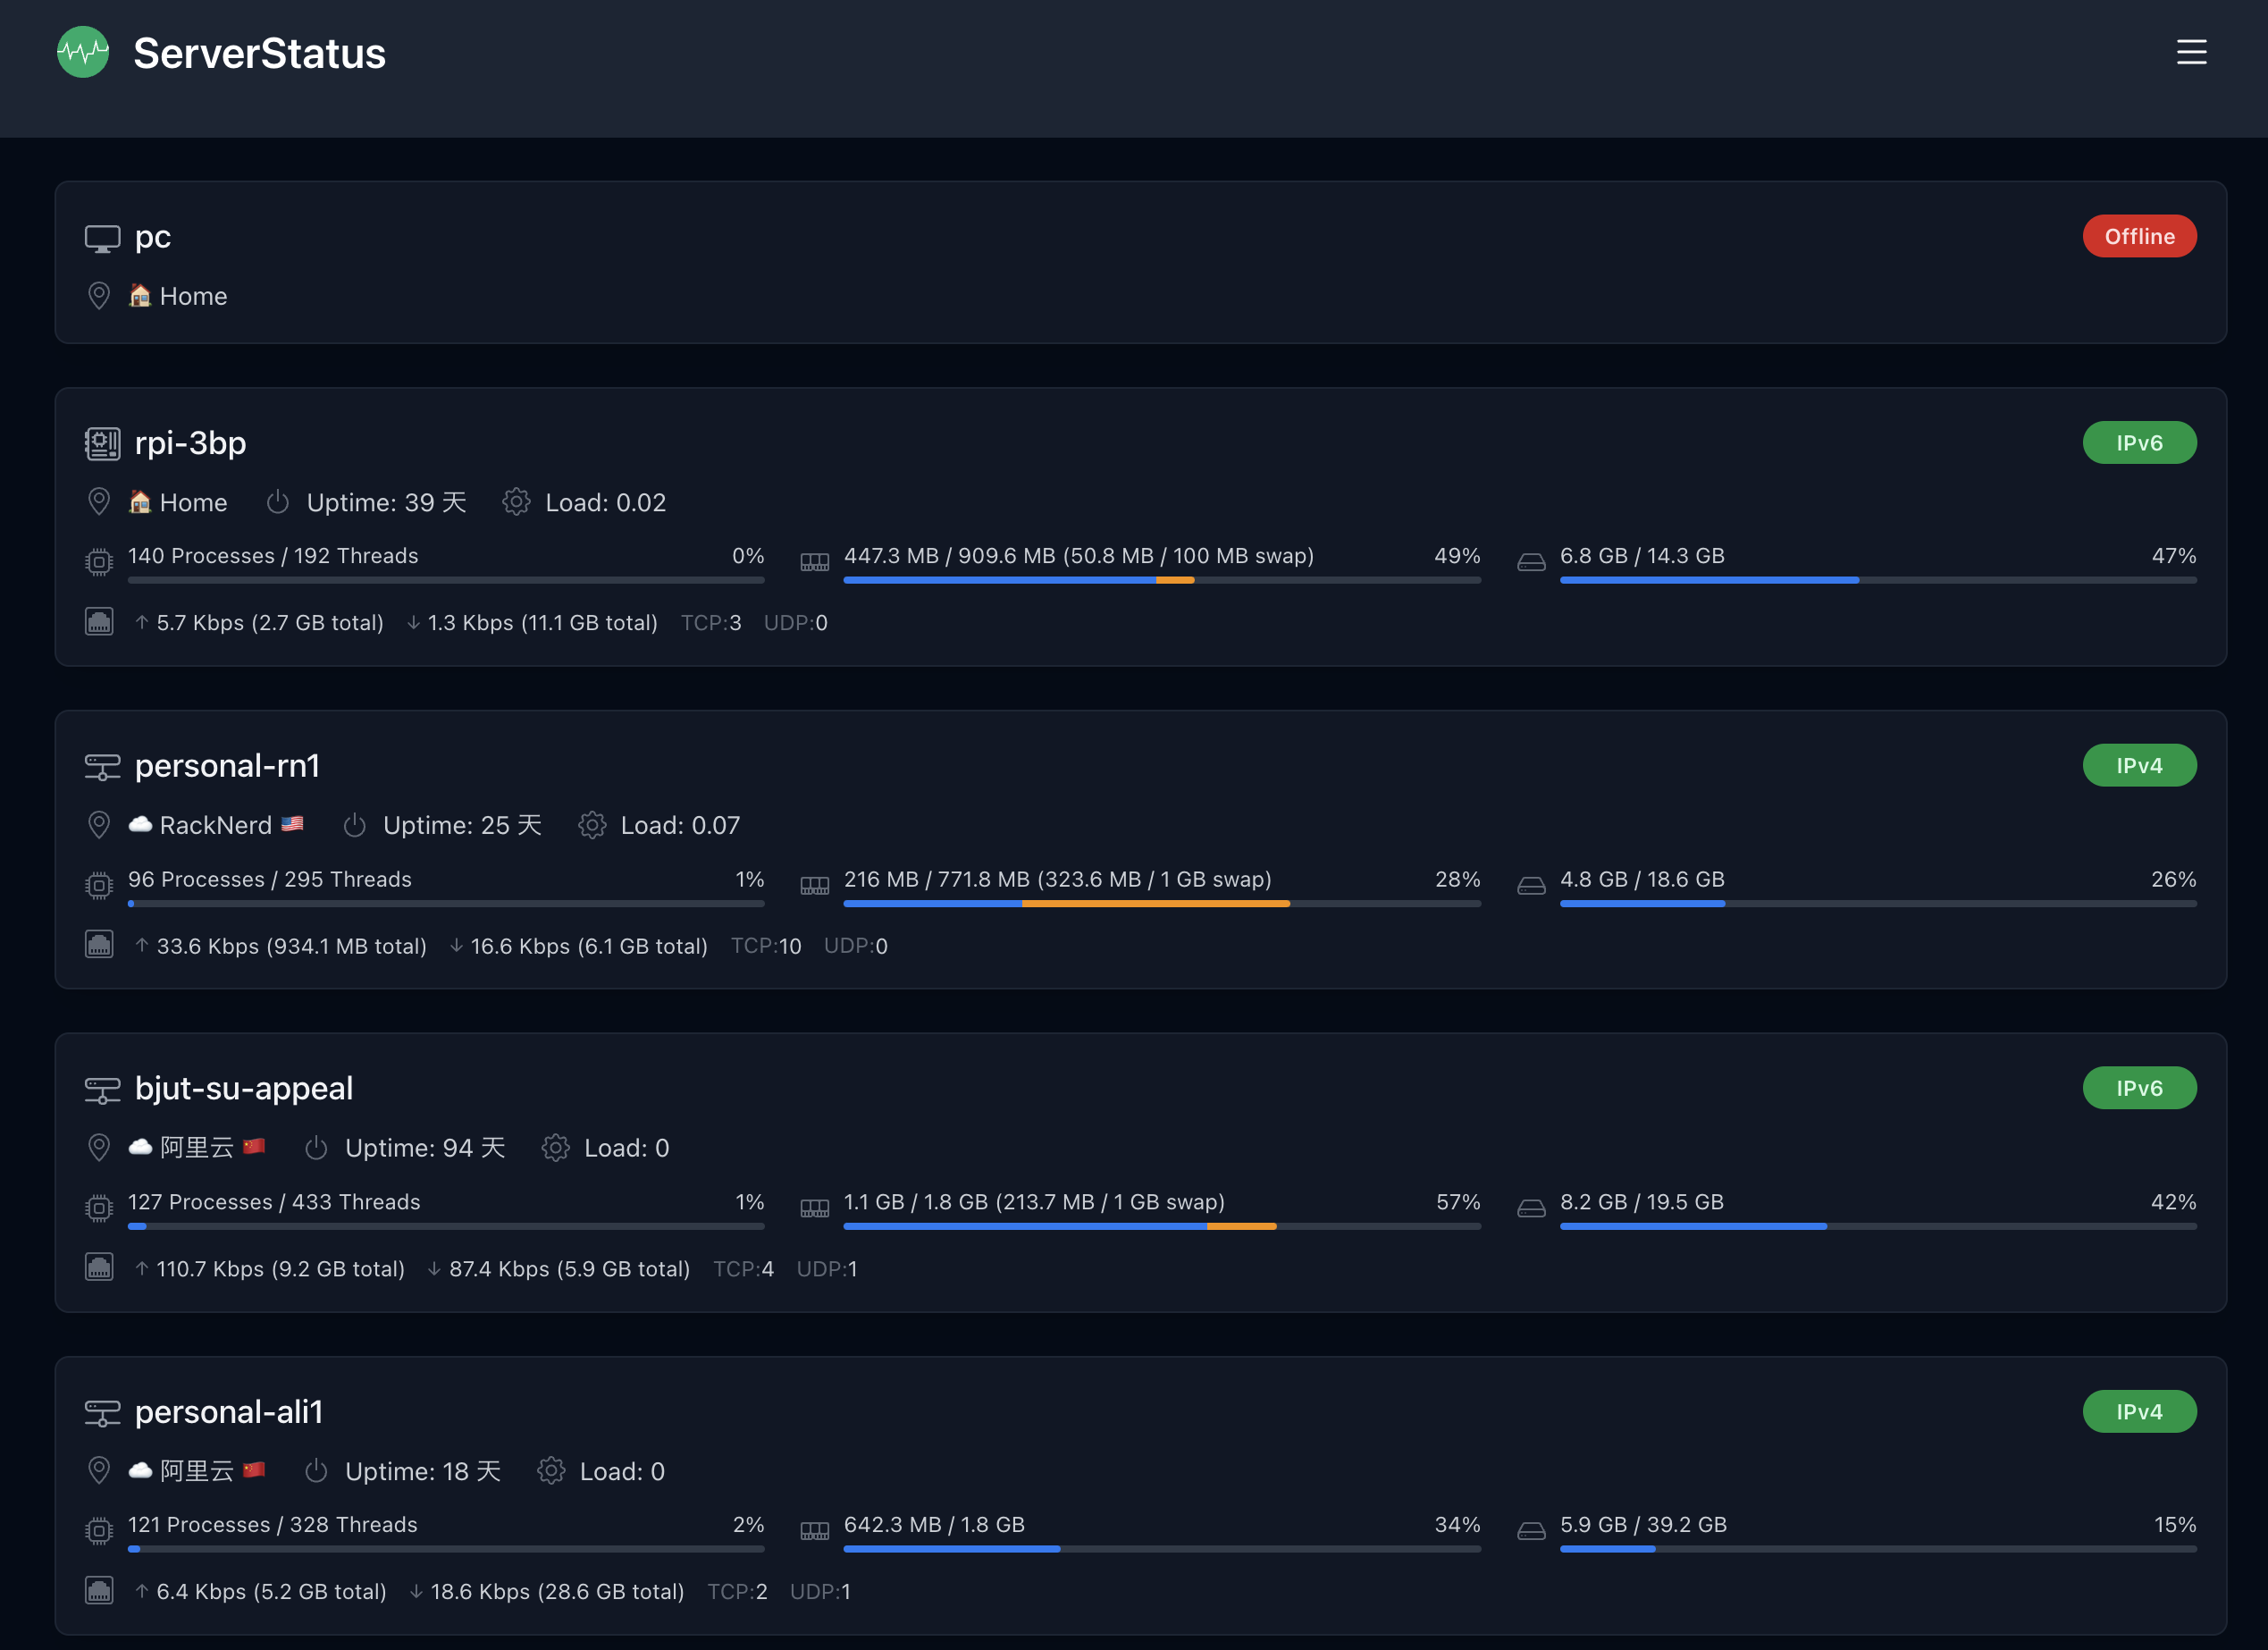Click the ServerStatus heartbeat logo
This screenshot has width=2268, height=1650.
pos(84,52)
